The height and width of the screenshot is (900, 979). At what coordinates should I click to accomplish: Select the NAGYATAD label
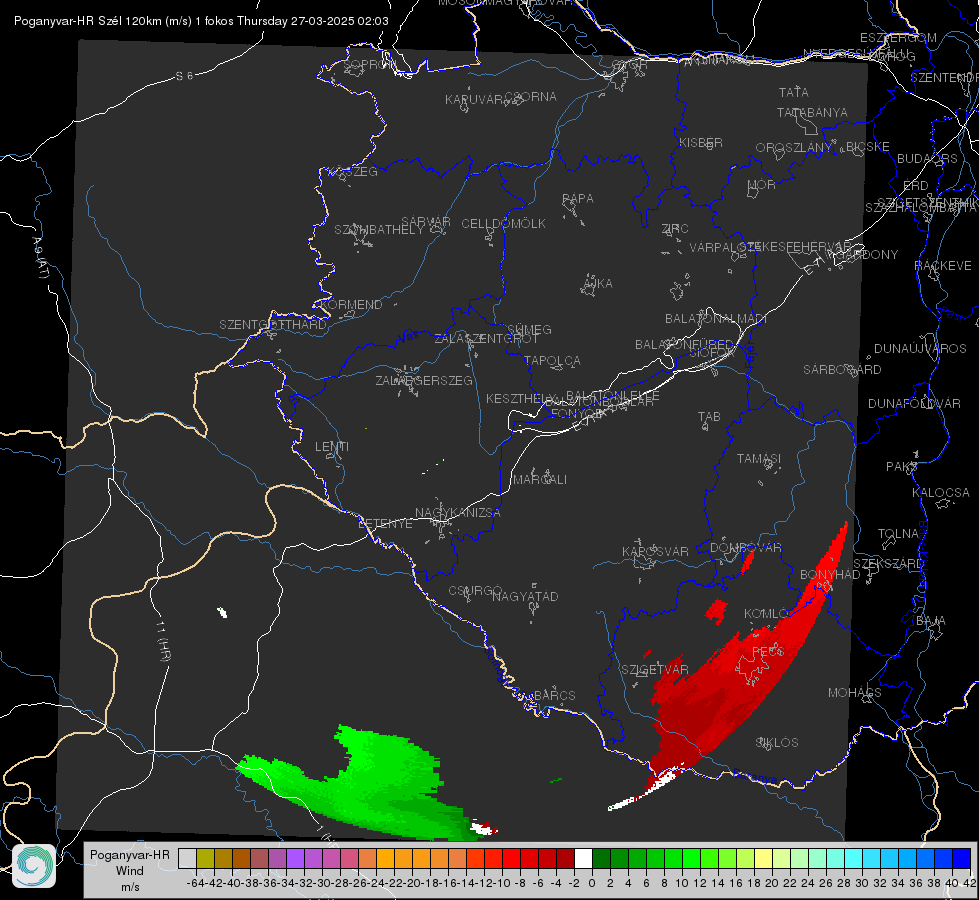[x=525, y=596]
